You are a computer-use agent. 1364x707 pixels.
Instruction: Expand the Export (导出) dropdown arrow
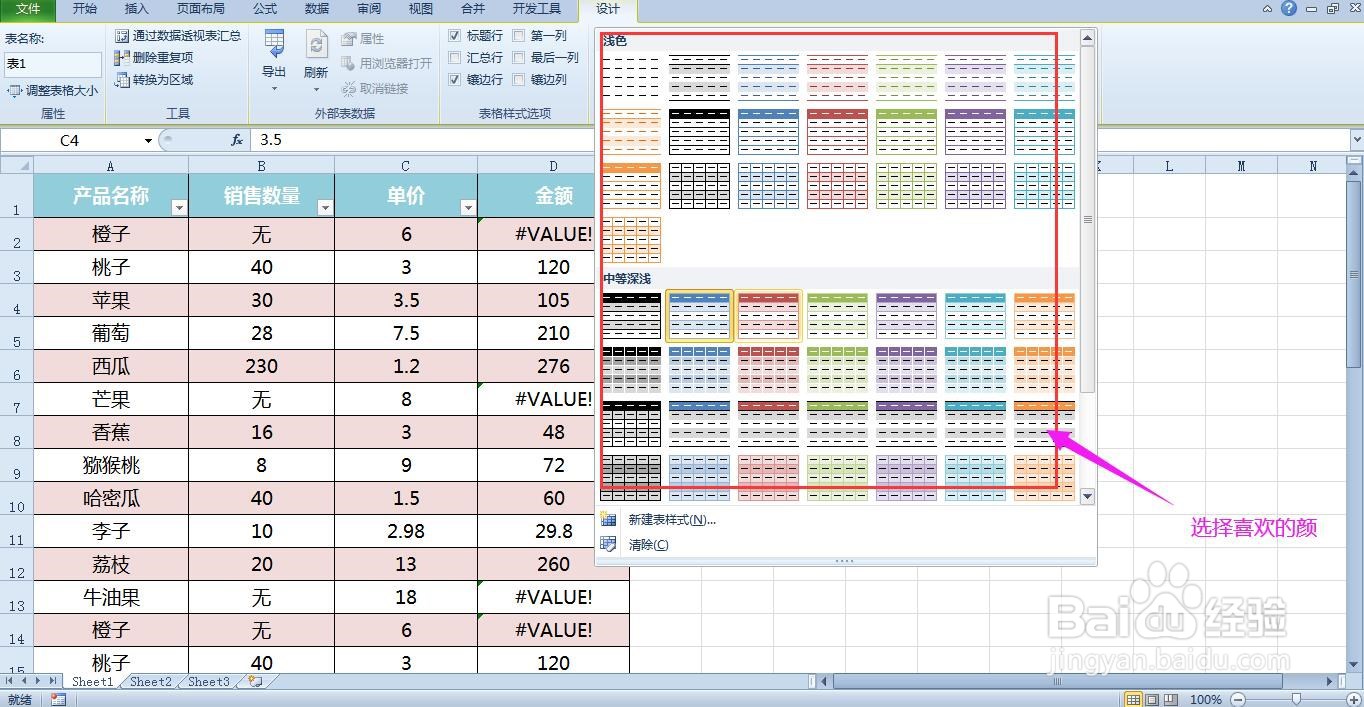[x=274, y=89]
